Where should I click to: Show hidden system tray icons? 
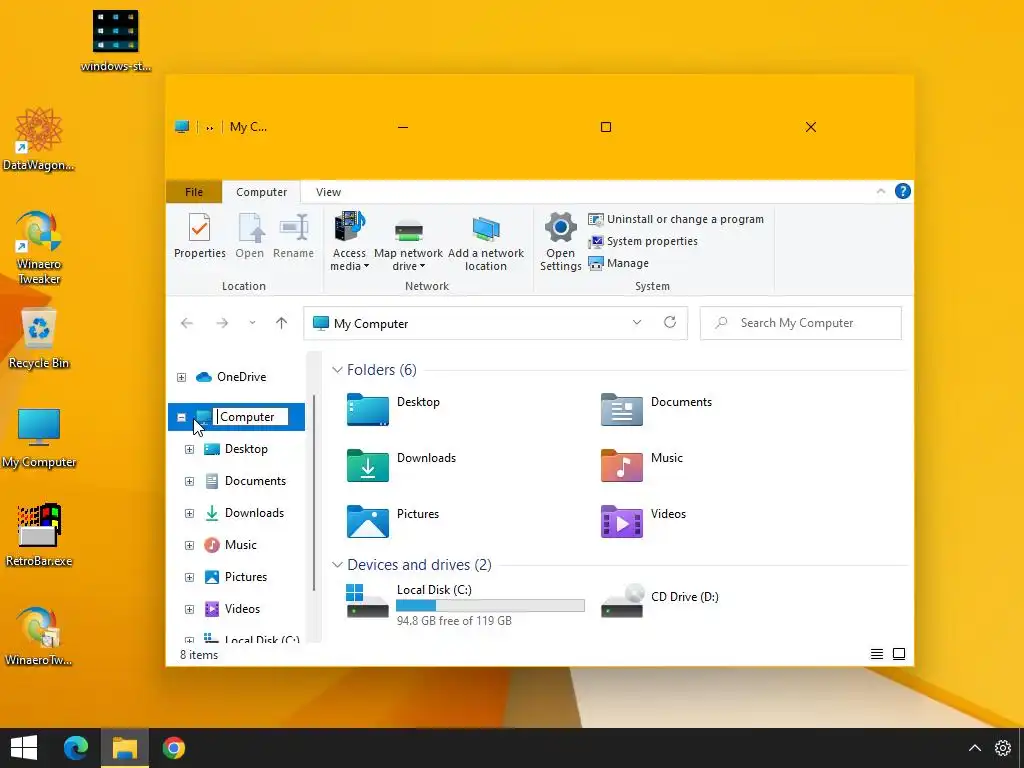point(974,748)
